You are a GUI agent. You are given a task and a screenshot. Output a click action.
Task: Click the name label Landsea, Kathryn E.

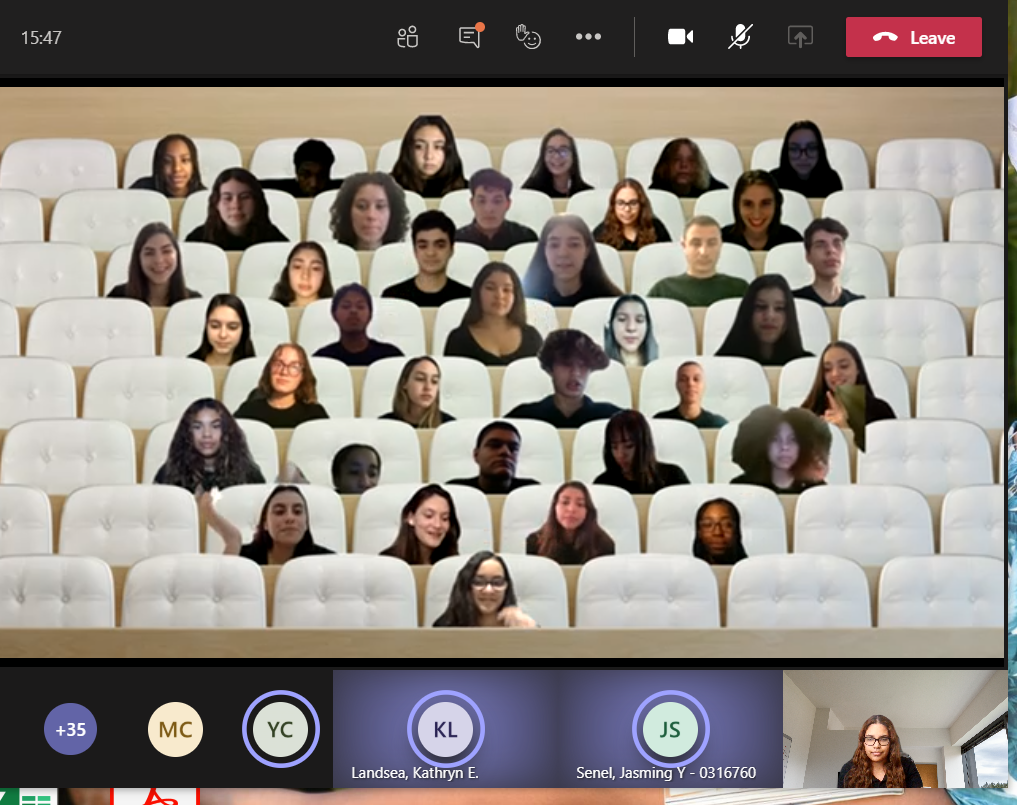(415, 773)
